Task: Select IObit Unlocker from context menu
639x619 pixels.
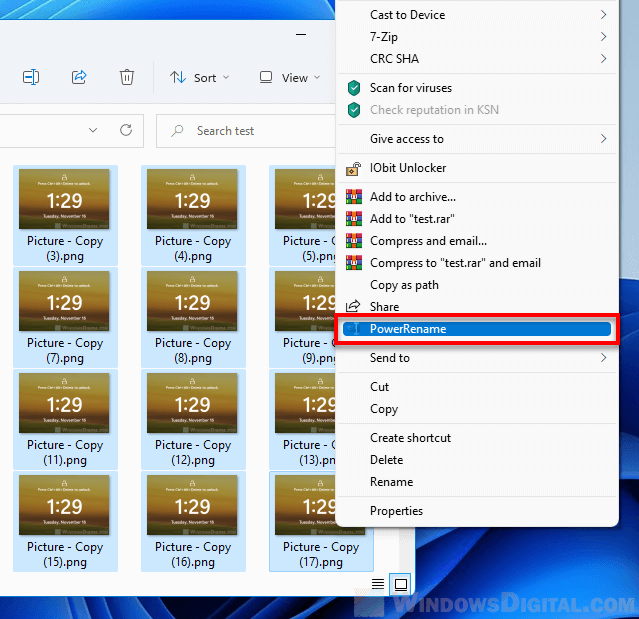Action: tap(477, 168)
